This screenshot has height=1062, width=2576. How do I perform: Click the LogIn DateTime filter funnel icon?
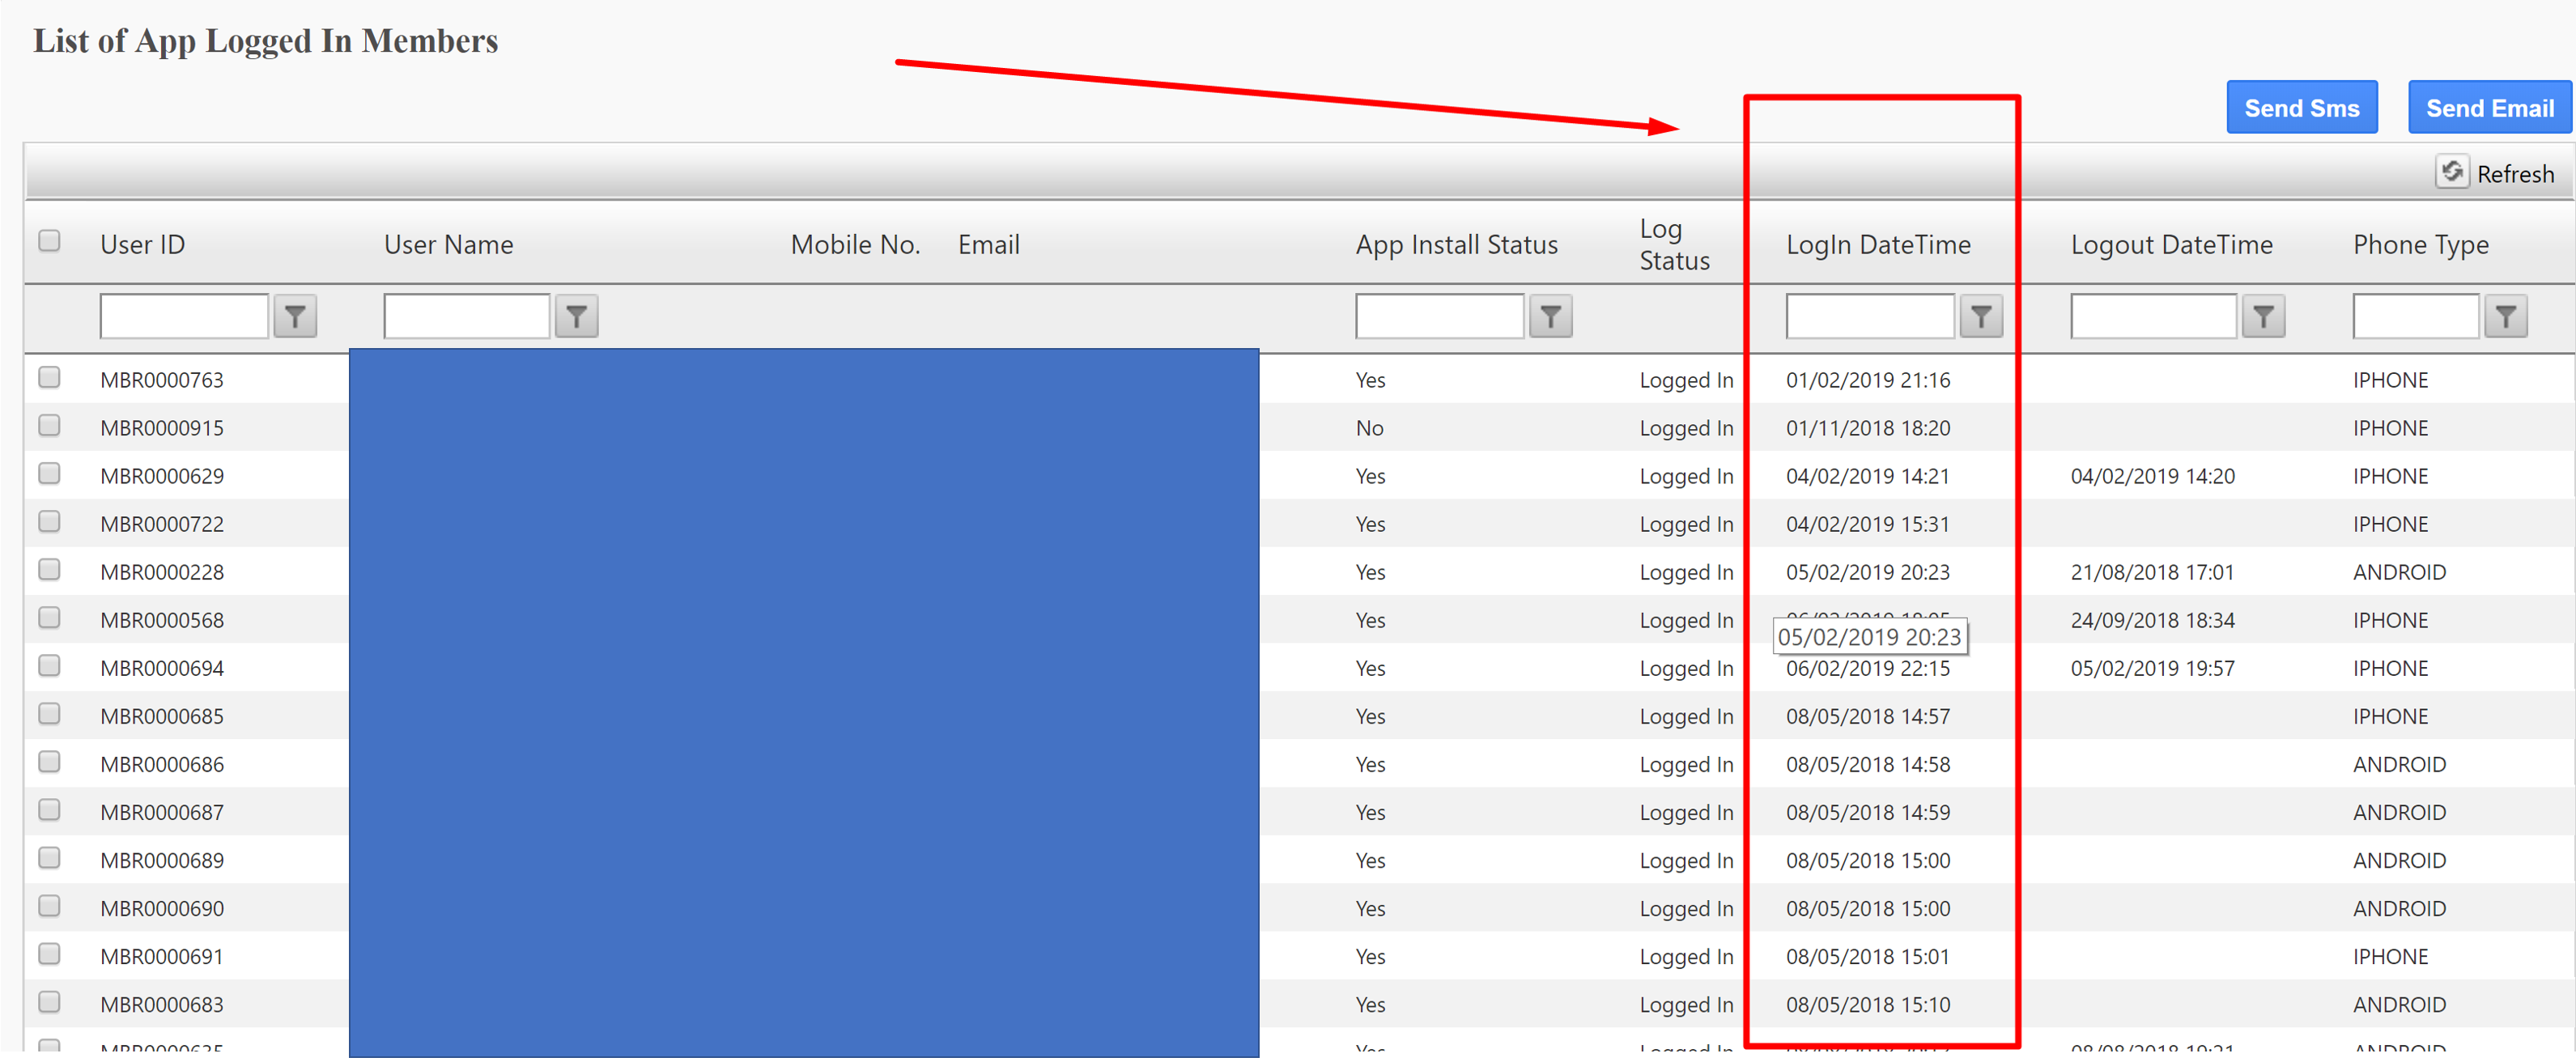click(x=1980, y=317)
